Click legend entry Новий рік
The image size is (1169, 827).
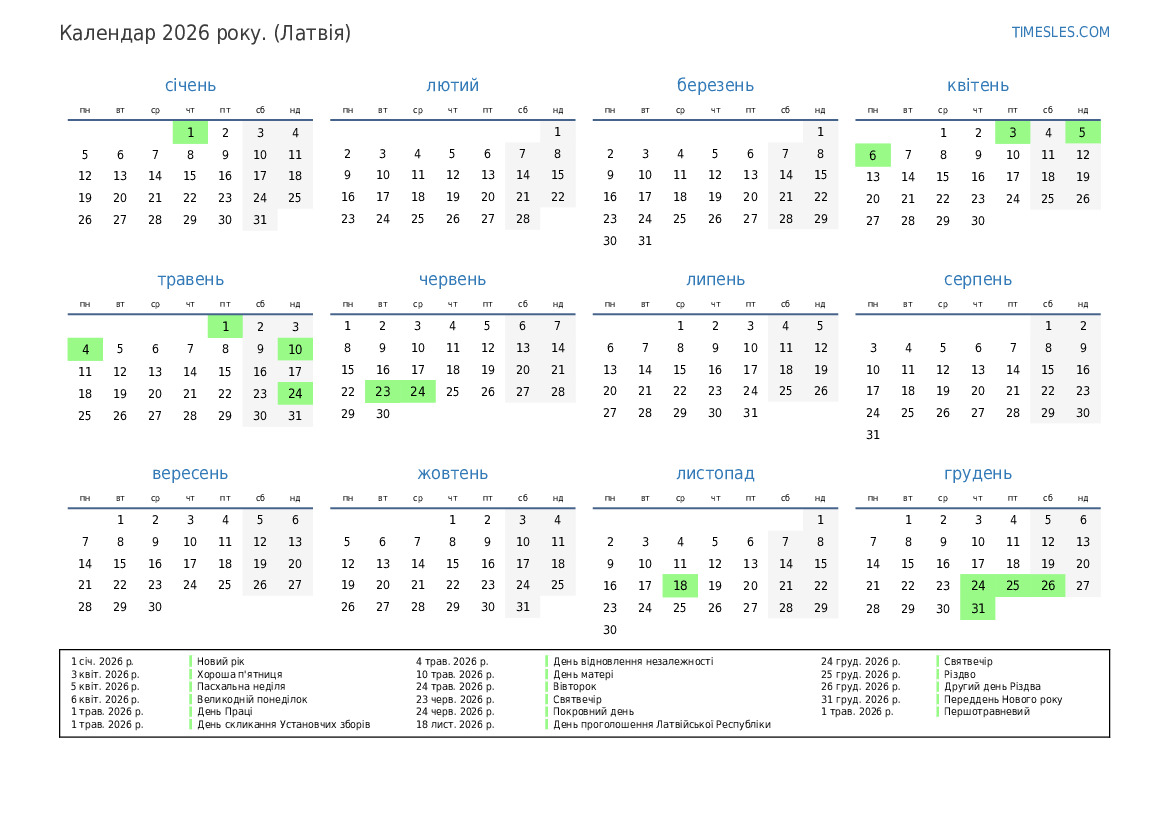221,661
